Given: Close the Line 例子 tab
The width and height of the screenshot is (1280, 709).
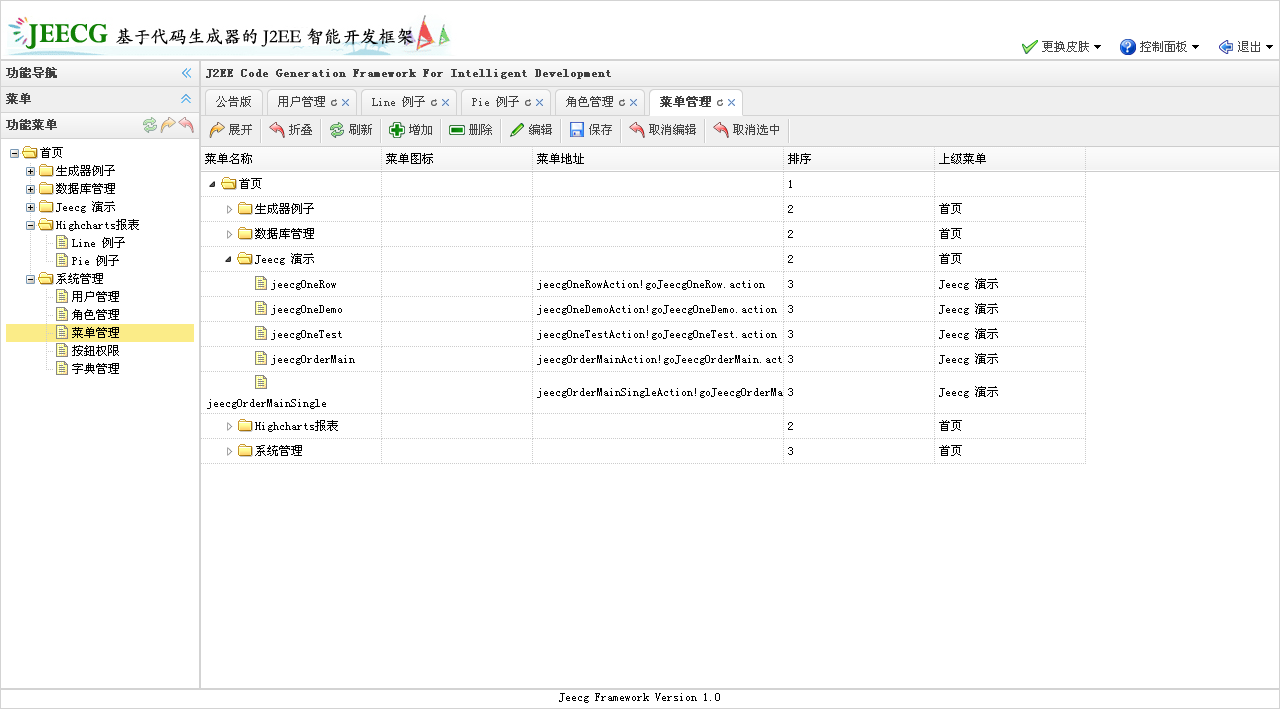Looking at the screenshot, I should pos(445,103).
